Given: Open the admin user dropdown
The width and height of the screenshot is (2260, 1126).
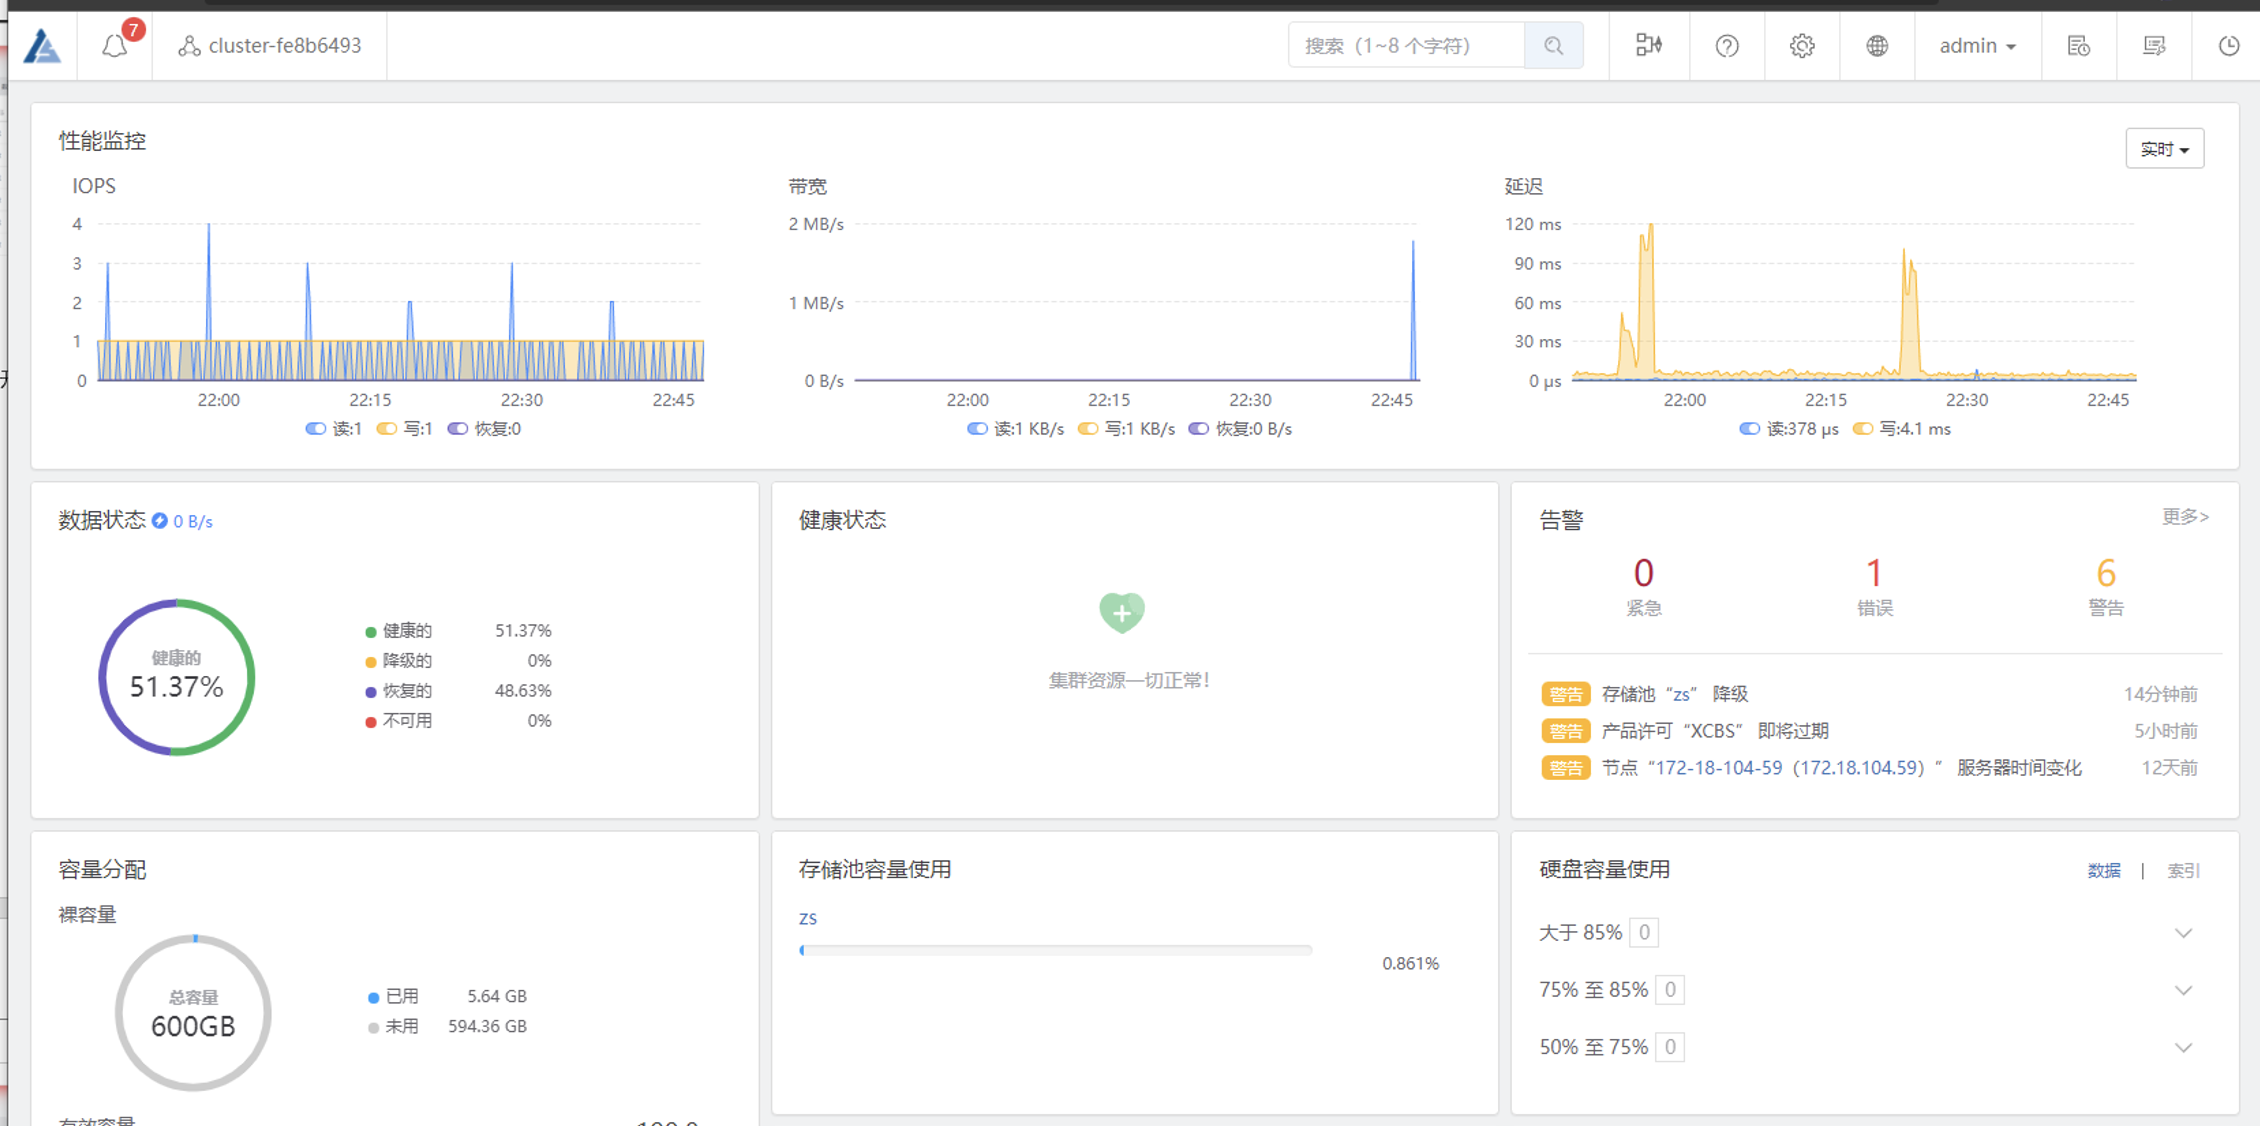Looking at the screenshot, I should [x=1977, y=45].
